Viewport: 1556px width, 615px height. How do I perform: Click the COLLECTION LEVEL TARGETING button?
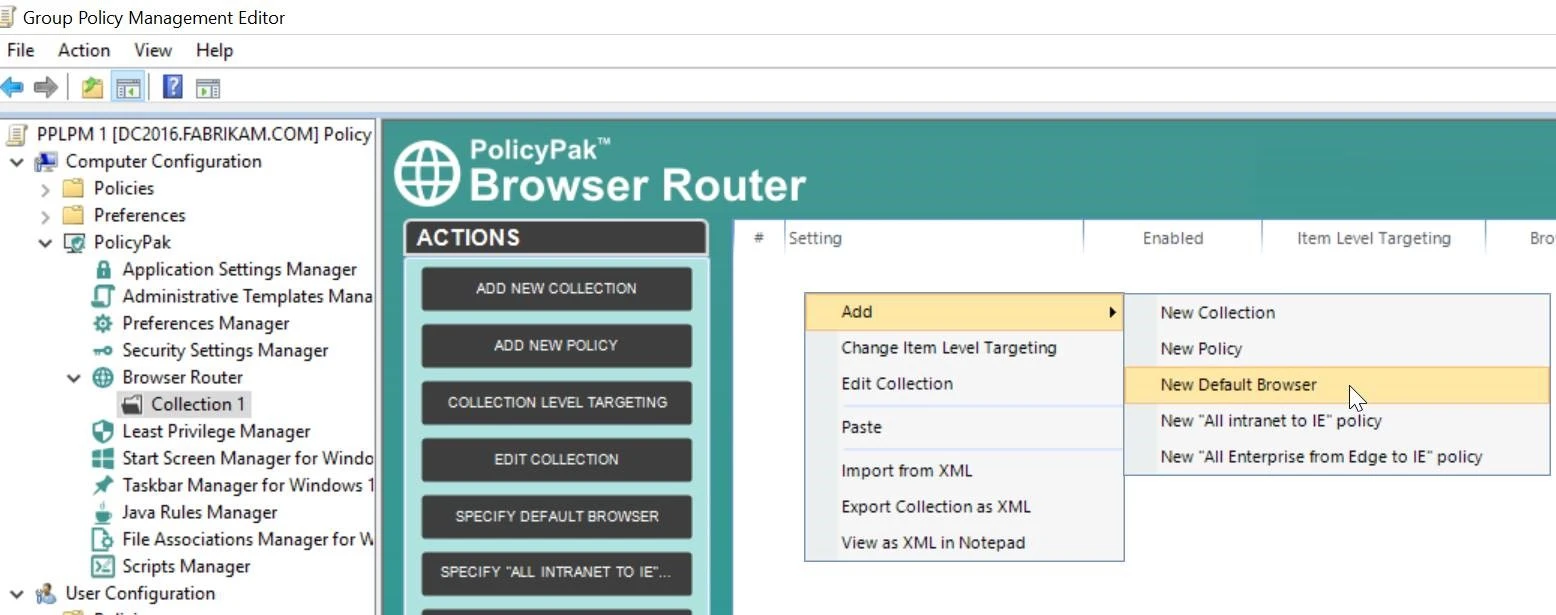(557, 402)
